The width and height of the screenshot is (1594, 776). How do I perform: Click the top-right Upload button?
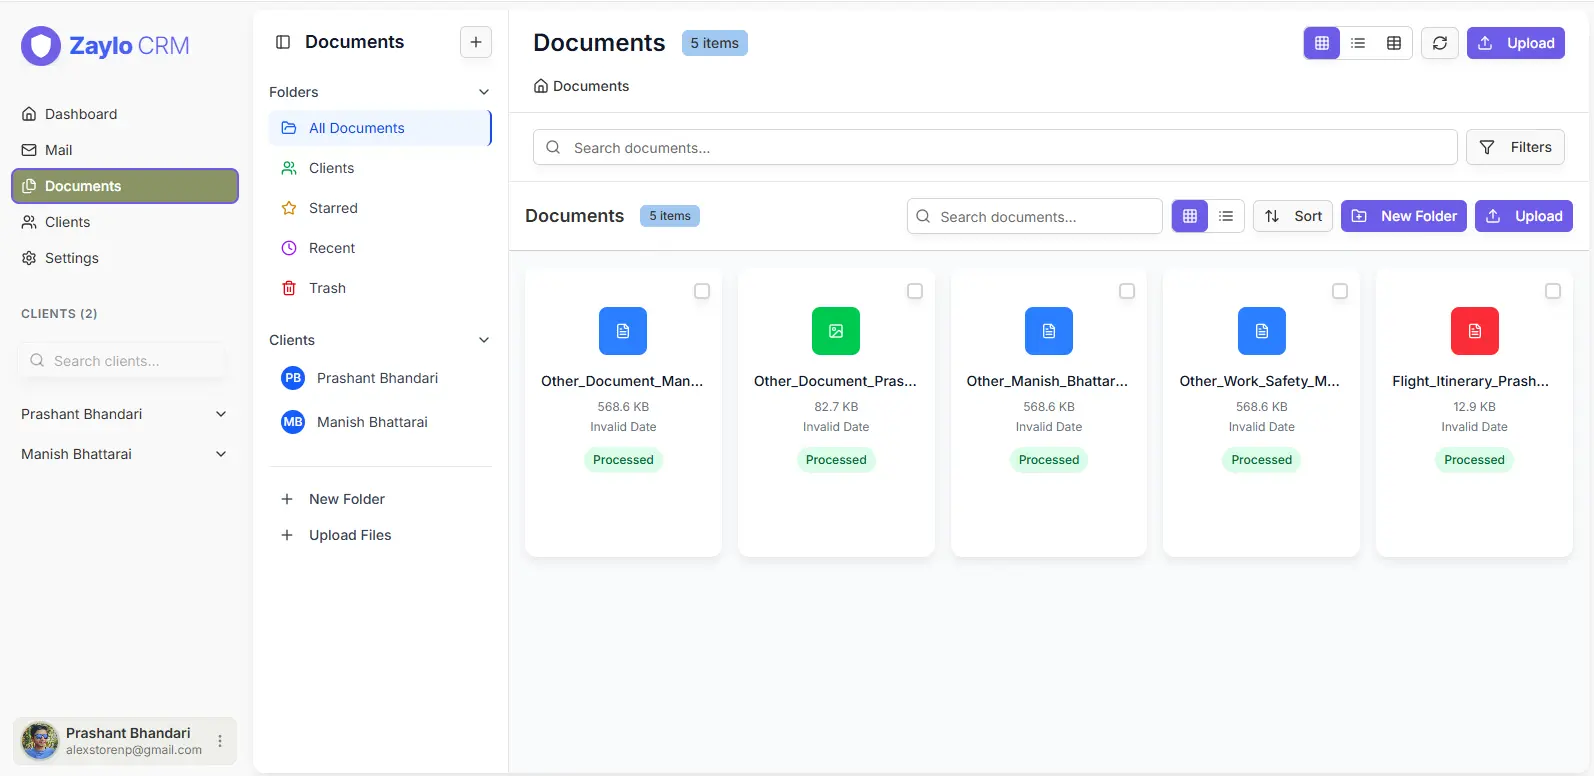click(1516, 43)
